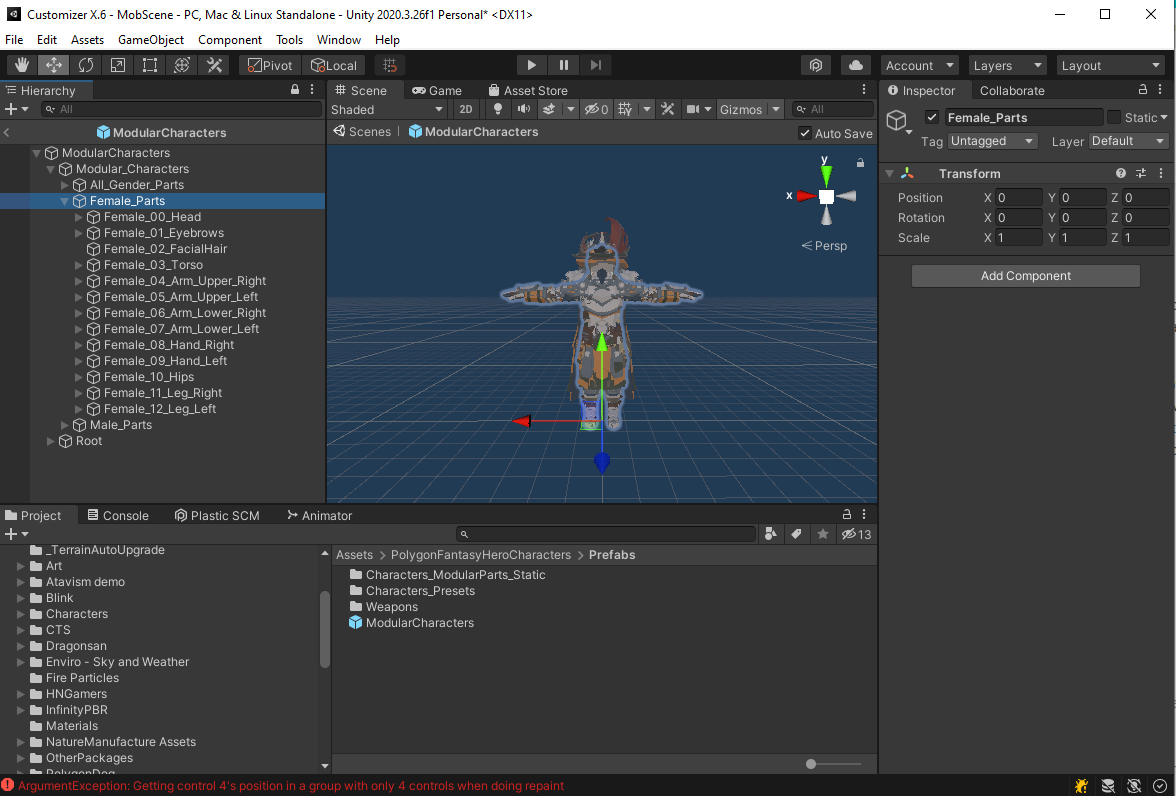The width and height of the screenshot is (1176, 796).
Task: Select the Rect transform tool
Action: point(150,65)
